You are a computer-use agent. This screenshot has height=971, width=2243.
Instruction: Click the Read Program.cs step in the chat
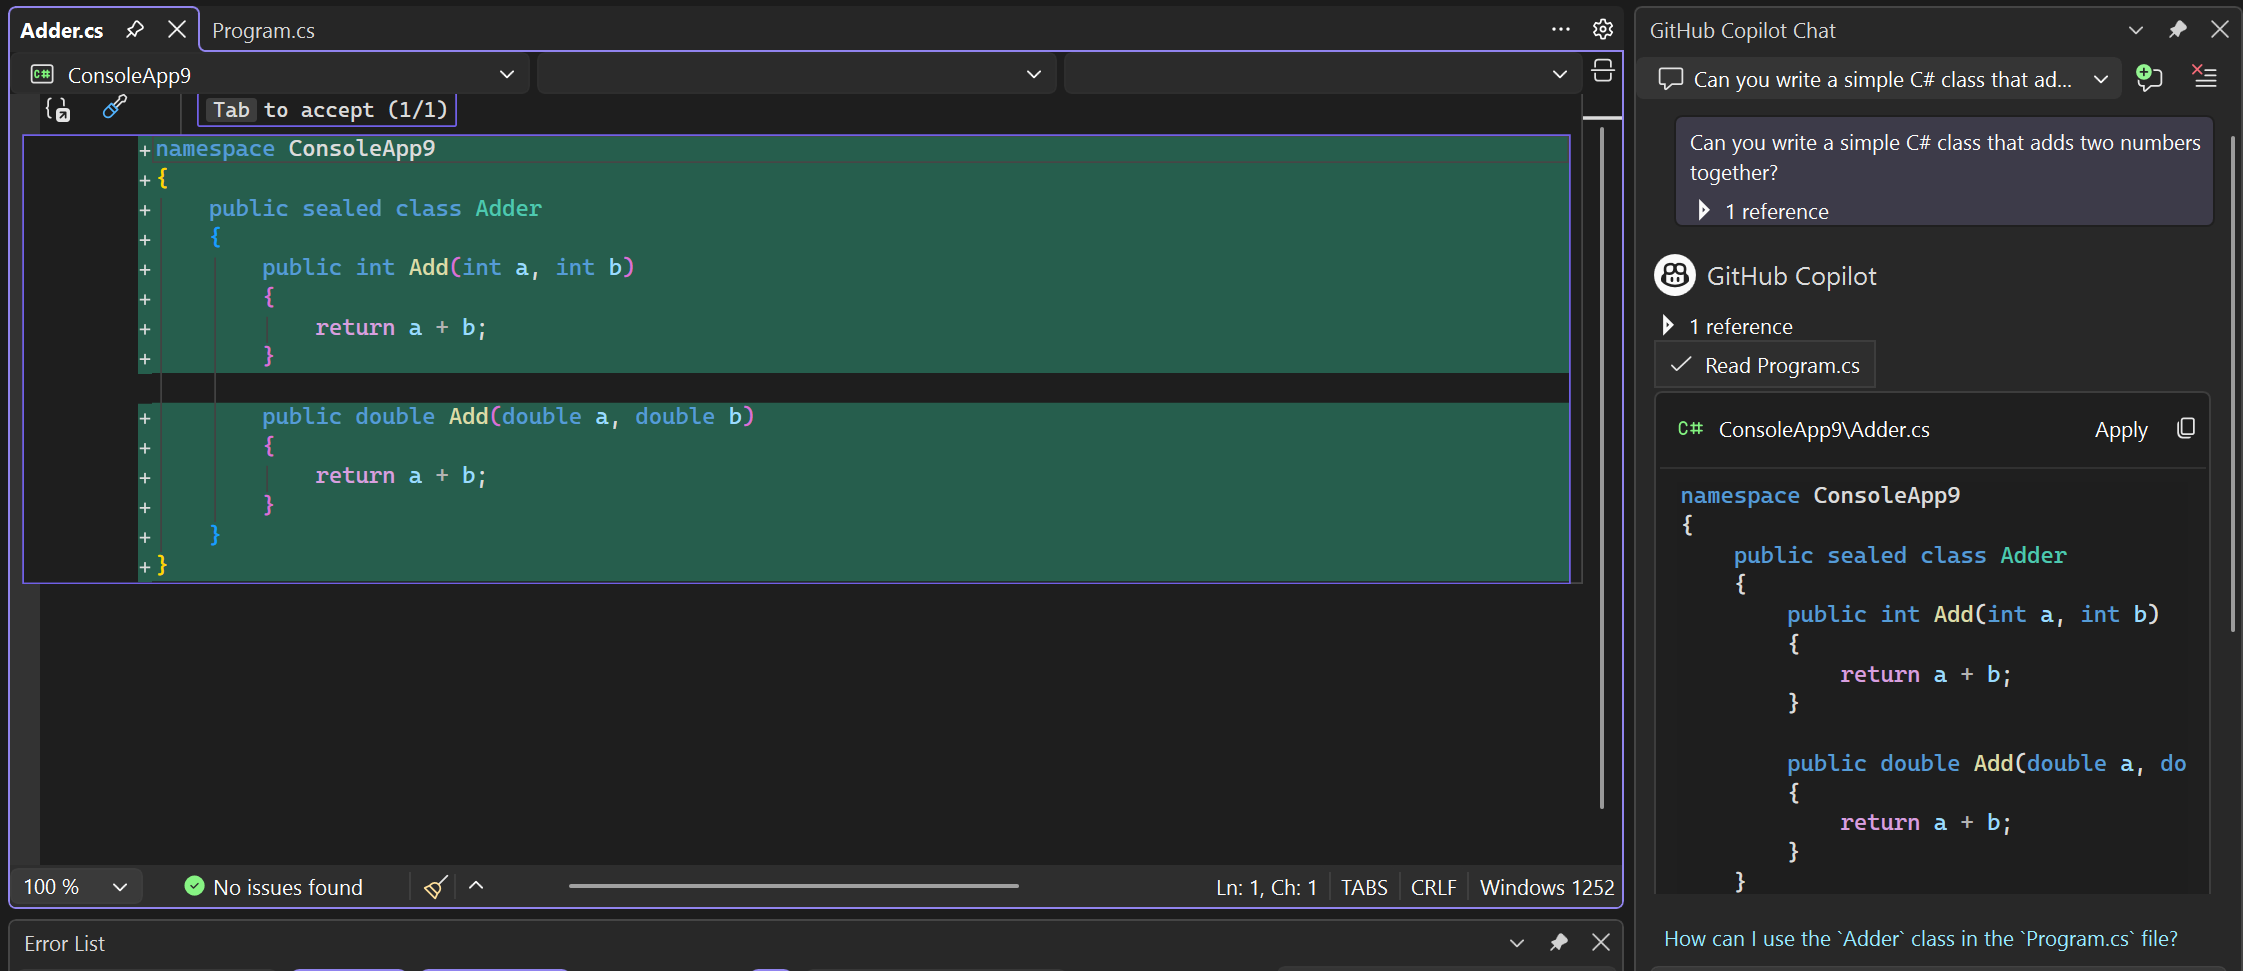pos(1765,365)
